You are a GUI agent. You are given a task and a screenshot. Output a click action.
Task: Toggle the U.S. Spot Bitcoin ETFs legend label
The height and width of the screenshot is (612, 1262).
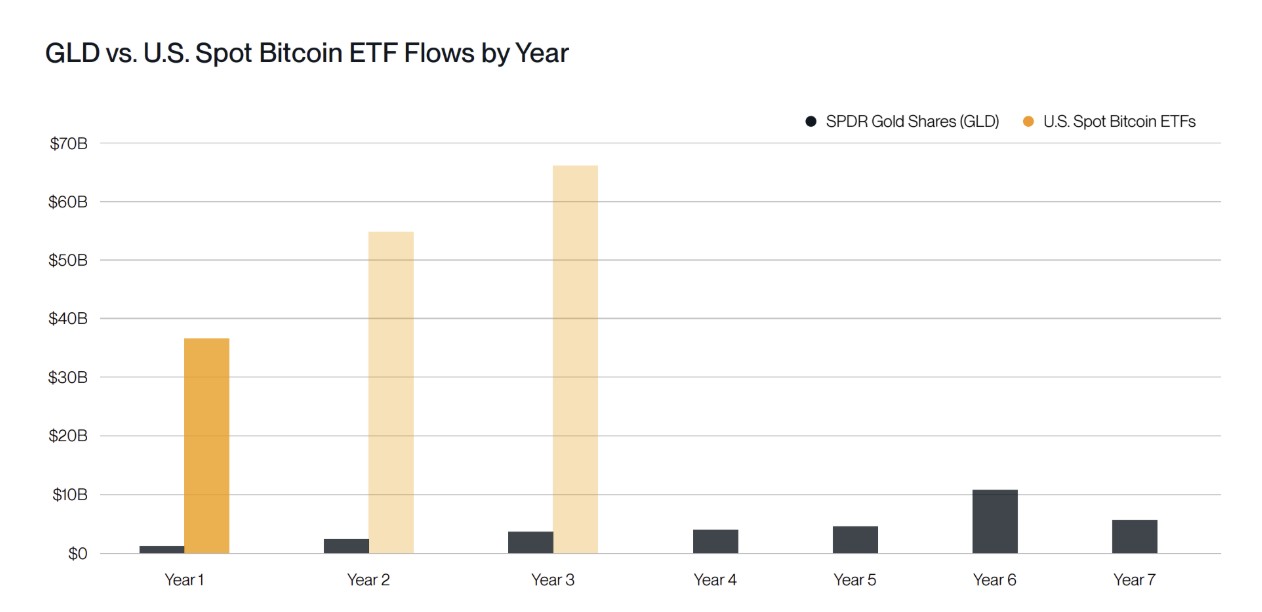click(x=1119, y=122)
